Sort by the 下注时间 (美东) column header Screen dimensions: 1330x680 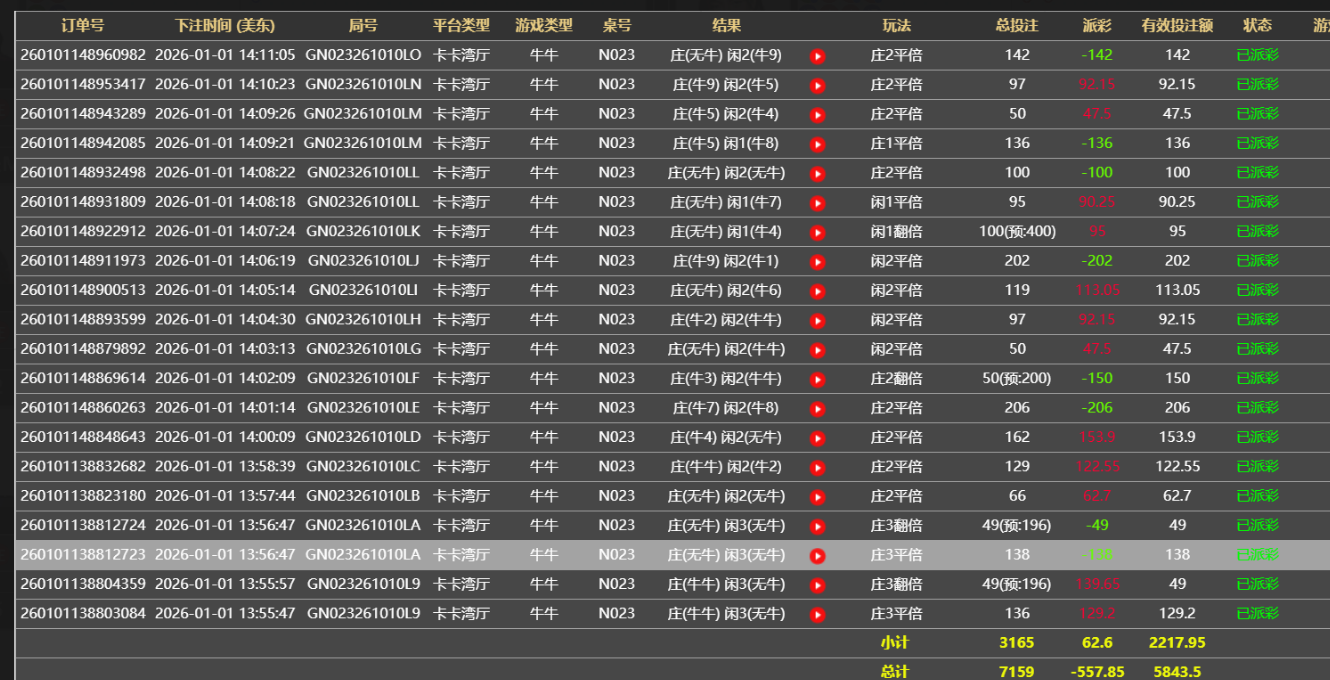tap(225, 25)
